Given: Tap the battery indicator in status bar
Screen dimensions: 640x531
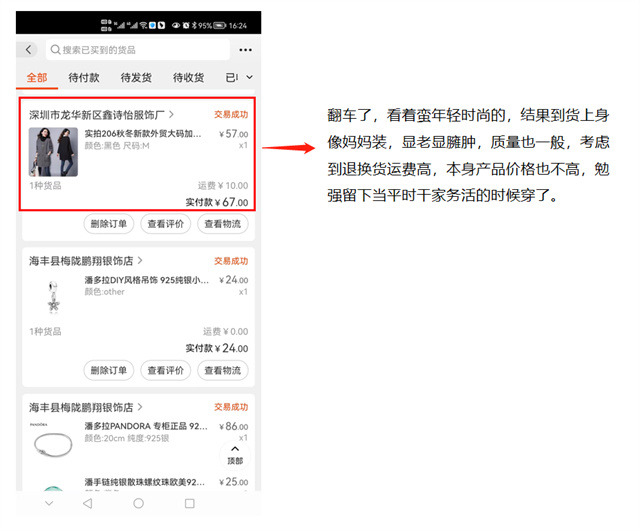Looking at the screenshot, I should click(x=220, y=25).
